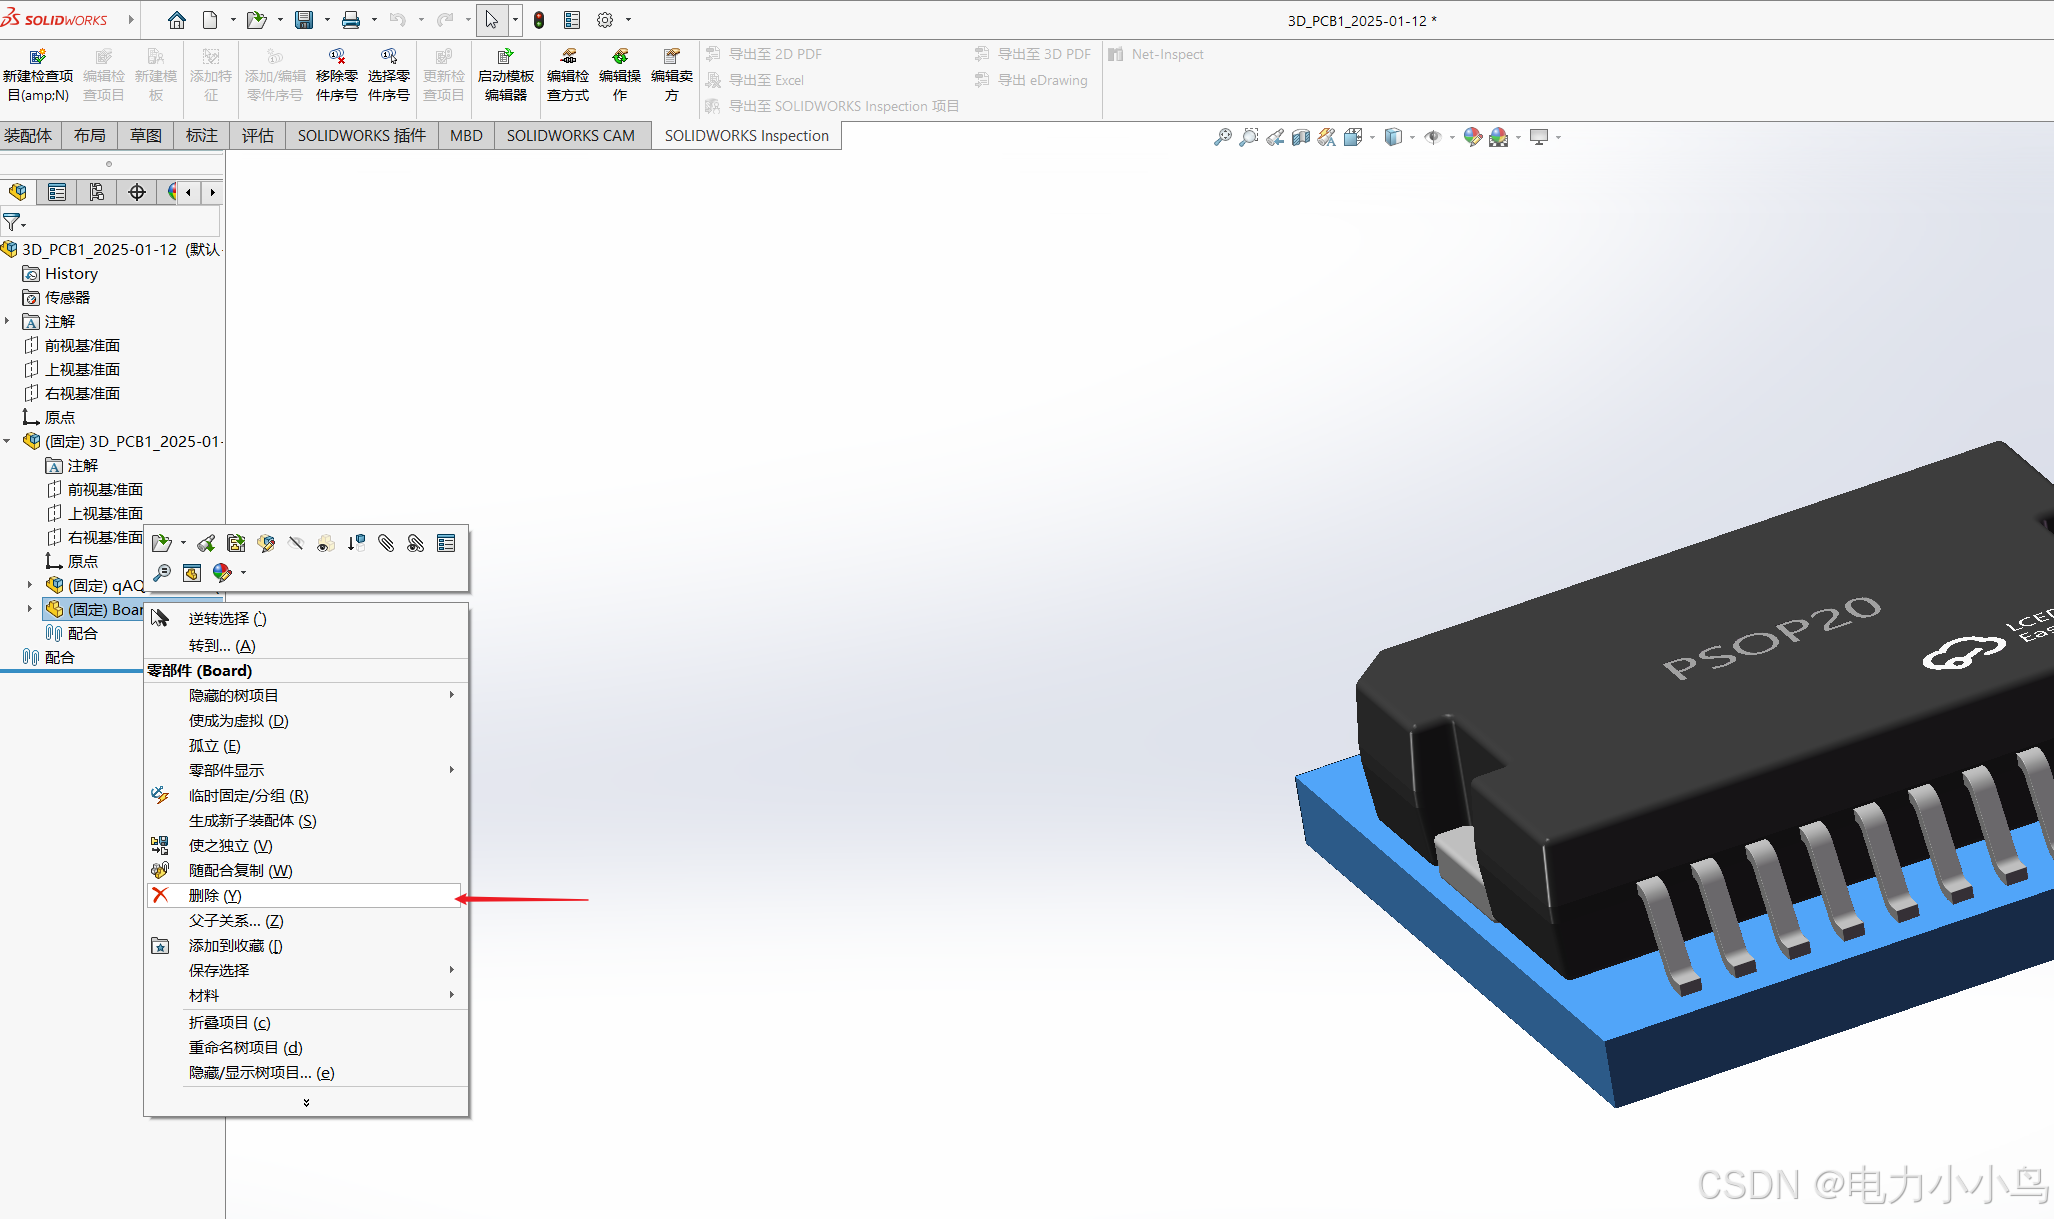Click the Hide Components eye icon in the context toolbar
This screenshot has width=2054, height=1219.
[296, 543]
